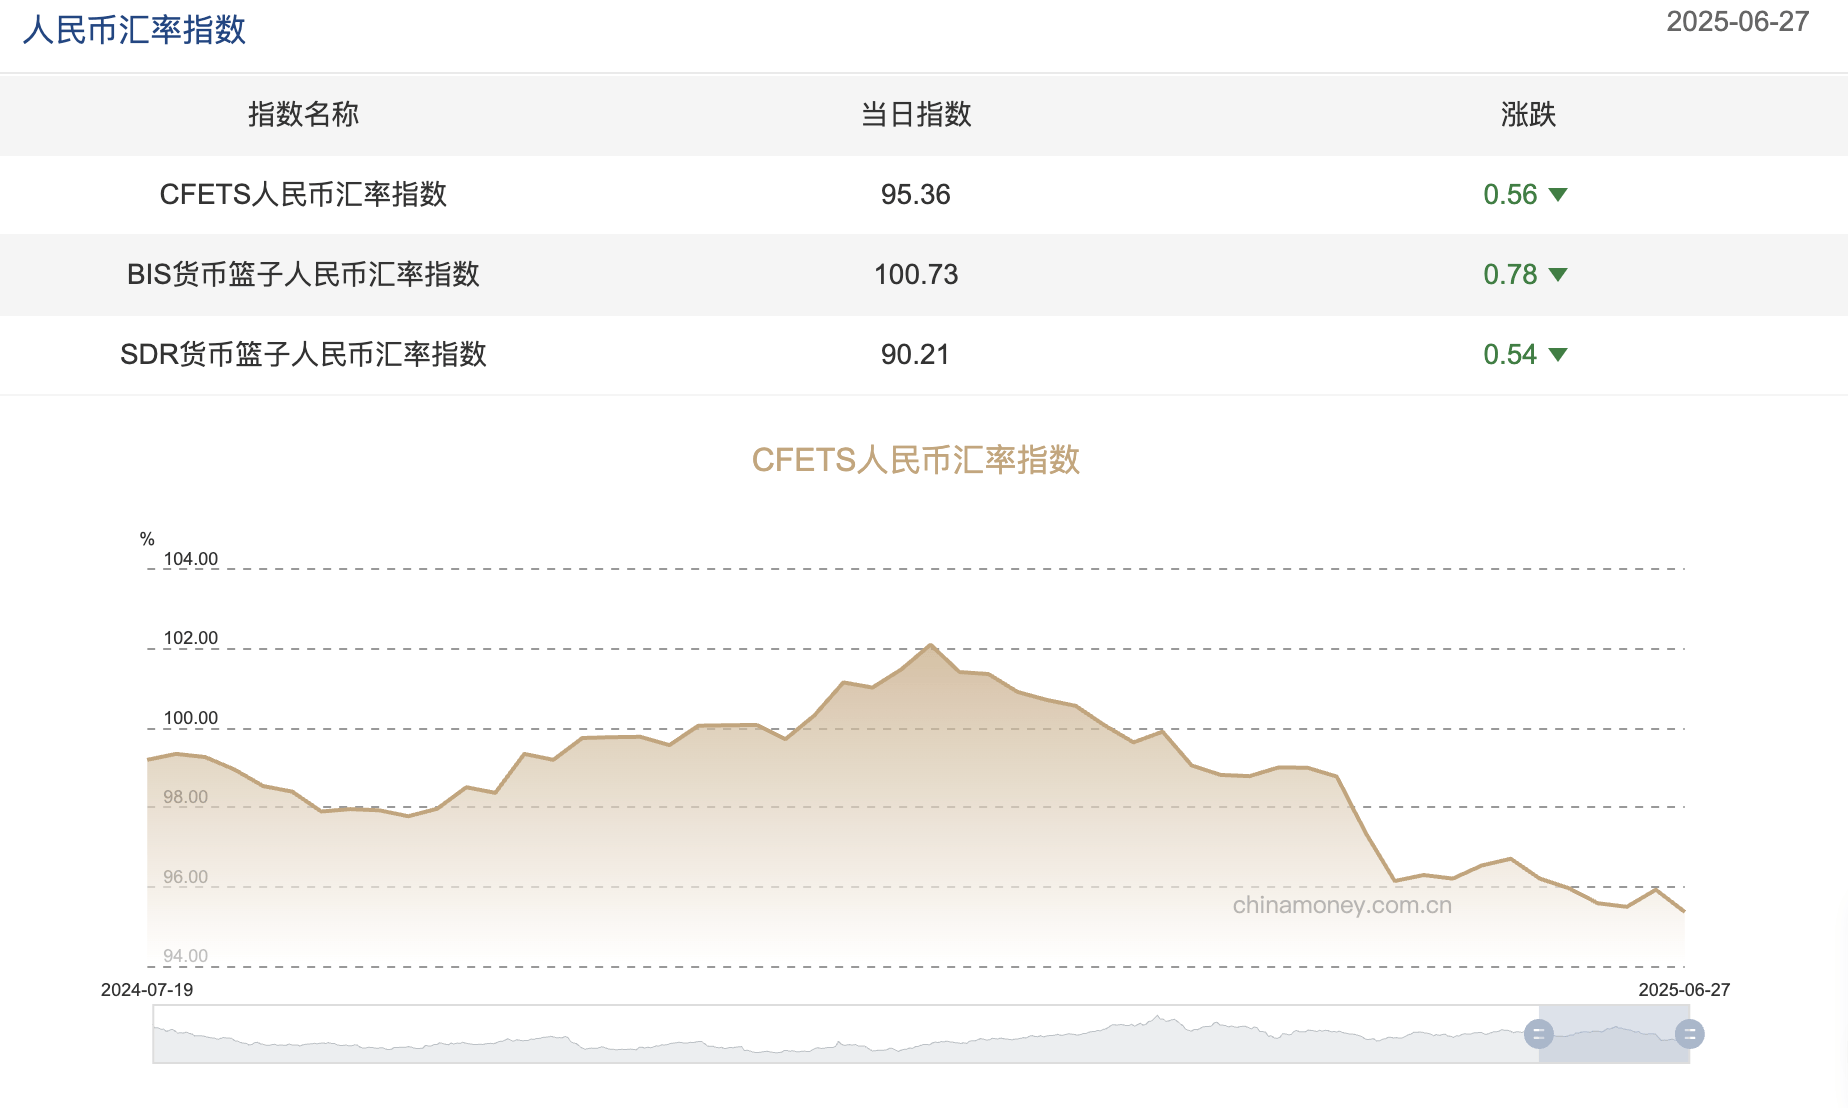Click the 94.00 y-axis label
This screenshot has width=1848, height=1108.
click(186, 956)
